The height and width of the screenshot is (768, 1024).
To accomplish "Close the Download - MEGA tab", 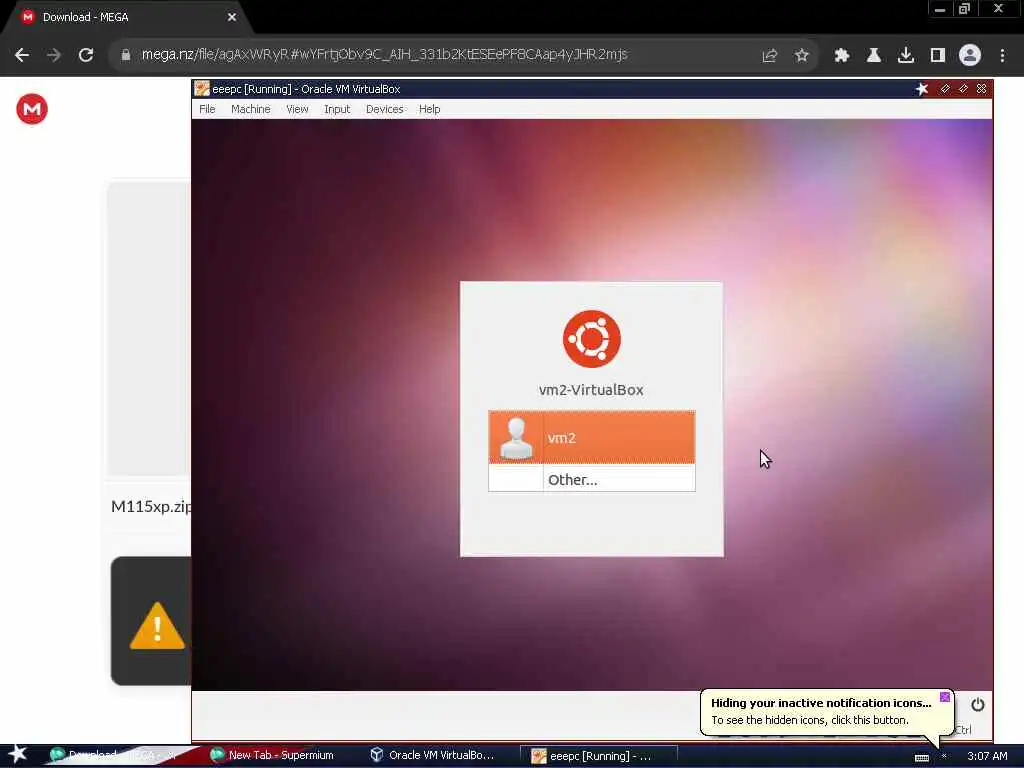I will (232, 18).
